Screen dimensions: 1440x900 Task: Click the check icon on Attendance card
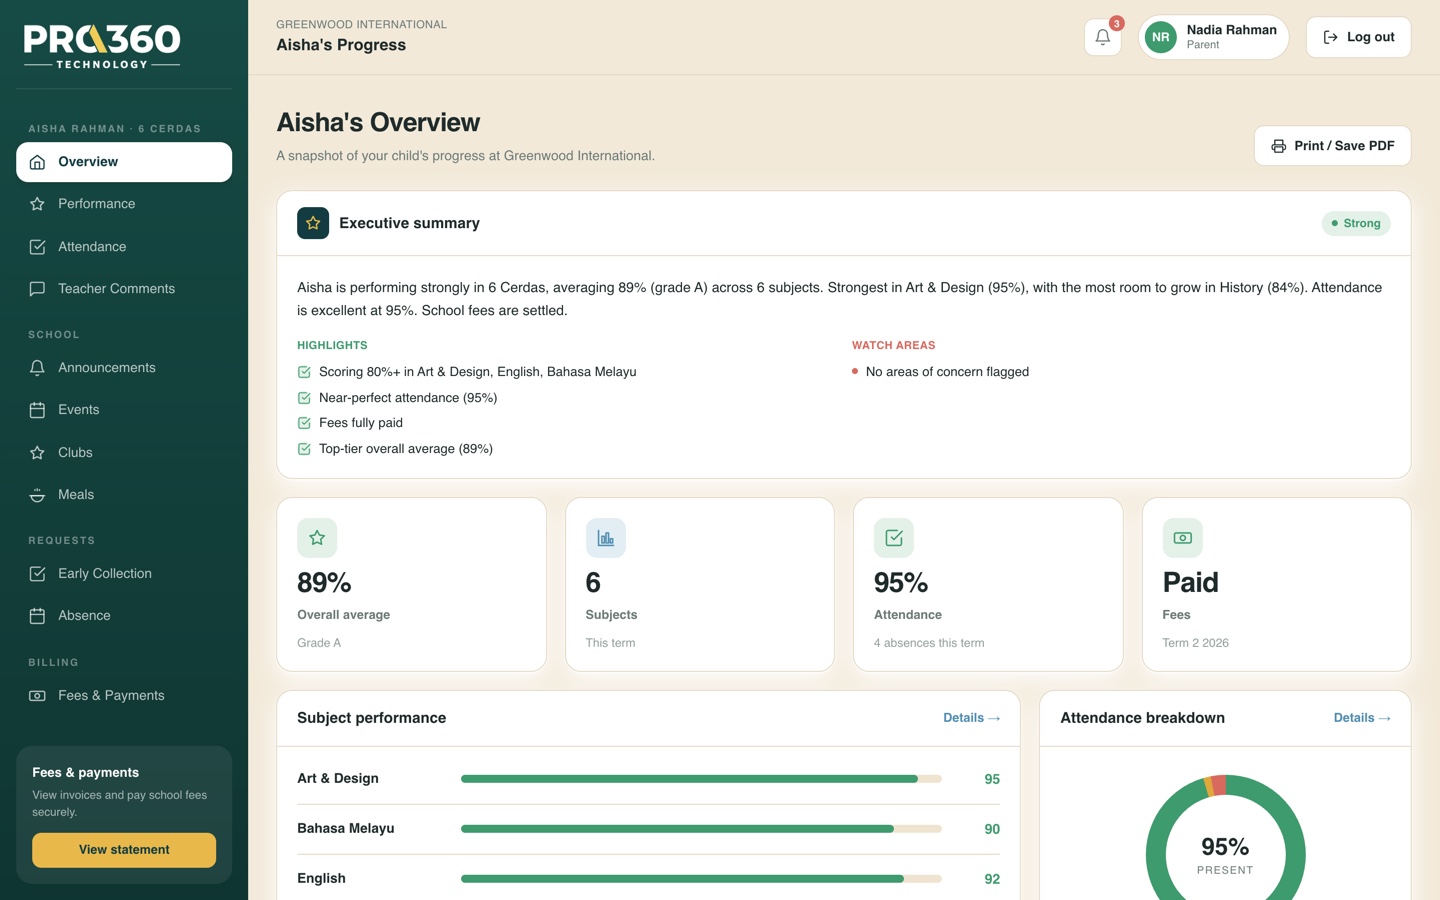coord(894,538)
